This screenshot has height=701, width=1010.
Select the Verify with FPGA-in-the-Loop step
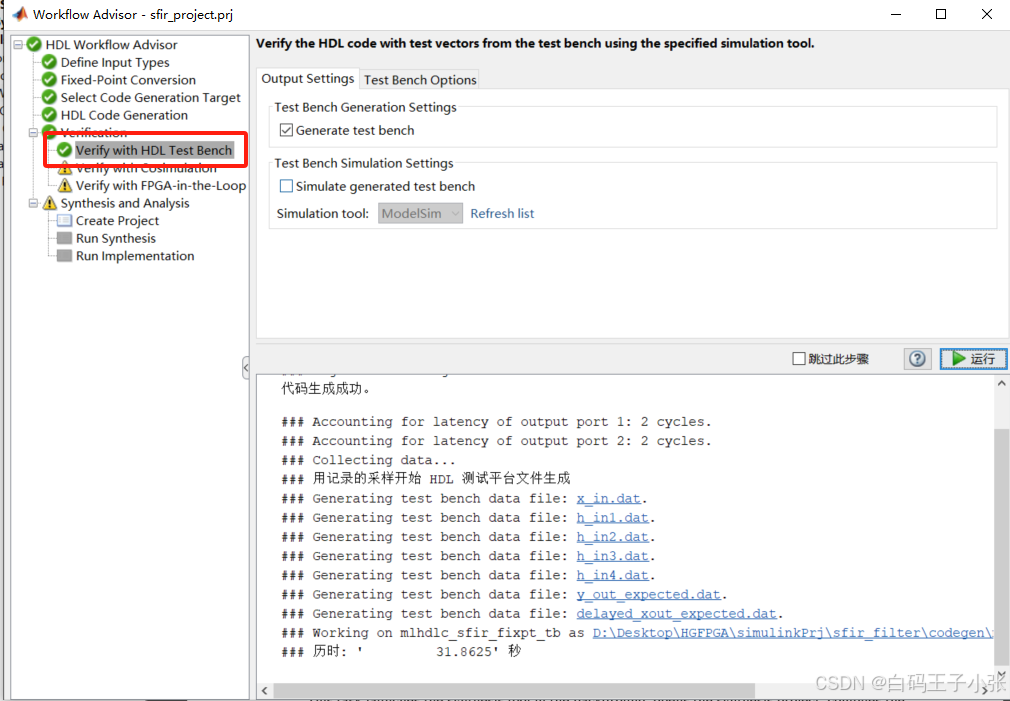pyautogui.click(x=161, y=186)
